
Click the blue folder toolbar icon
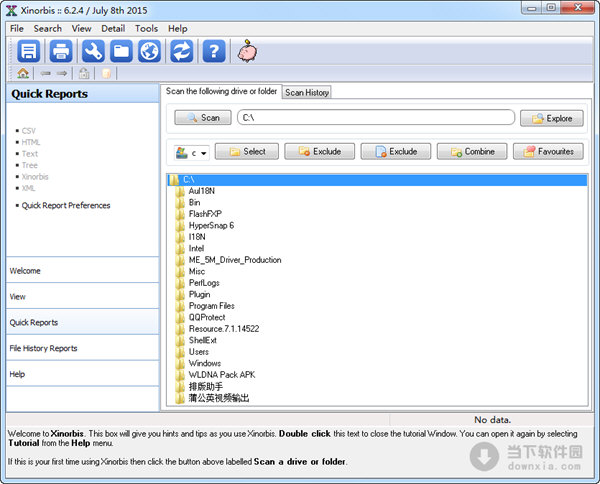click(121, 51)
